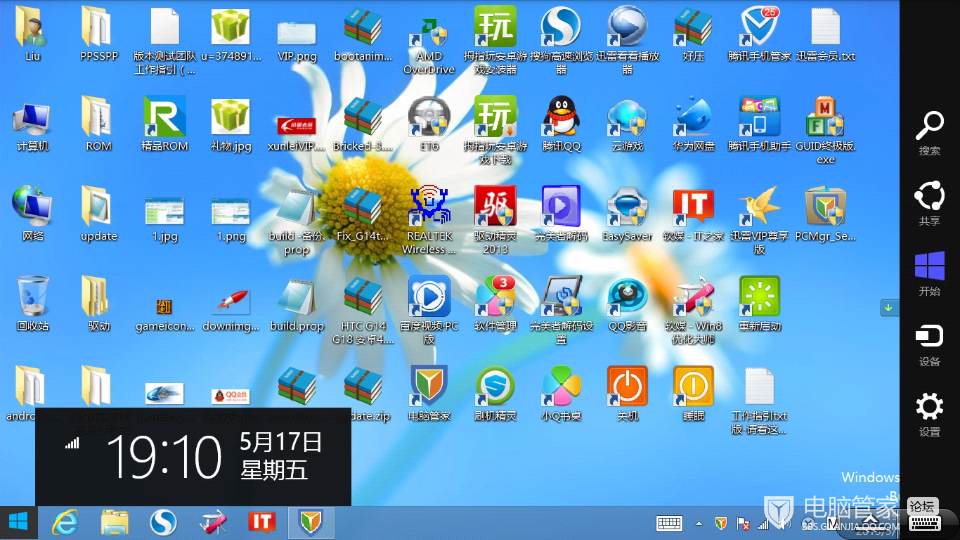
Task: Open Sogou browser from the taskbar
Action: (x=163, y=522)
